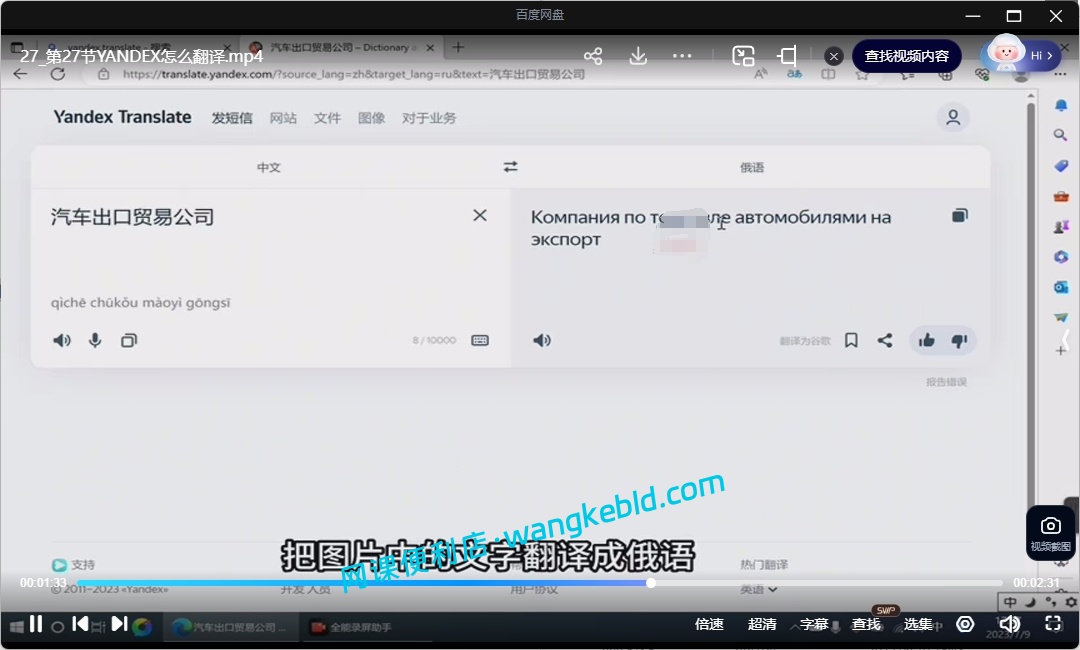Open the 倍速 playback speed menu
Viewport: 1080px width, 650px height.
pyautogui.click(x=709, y=624)
